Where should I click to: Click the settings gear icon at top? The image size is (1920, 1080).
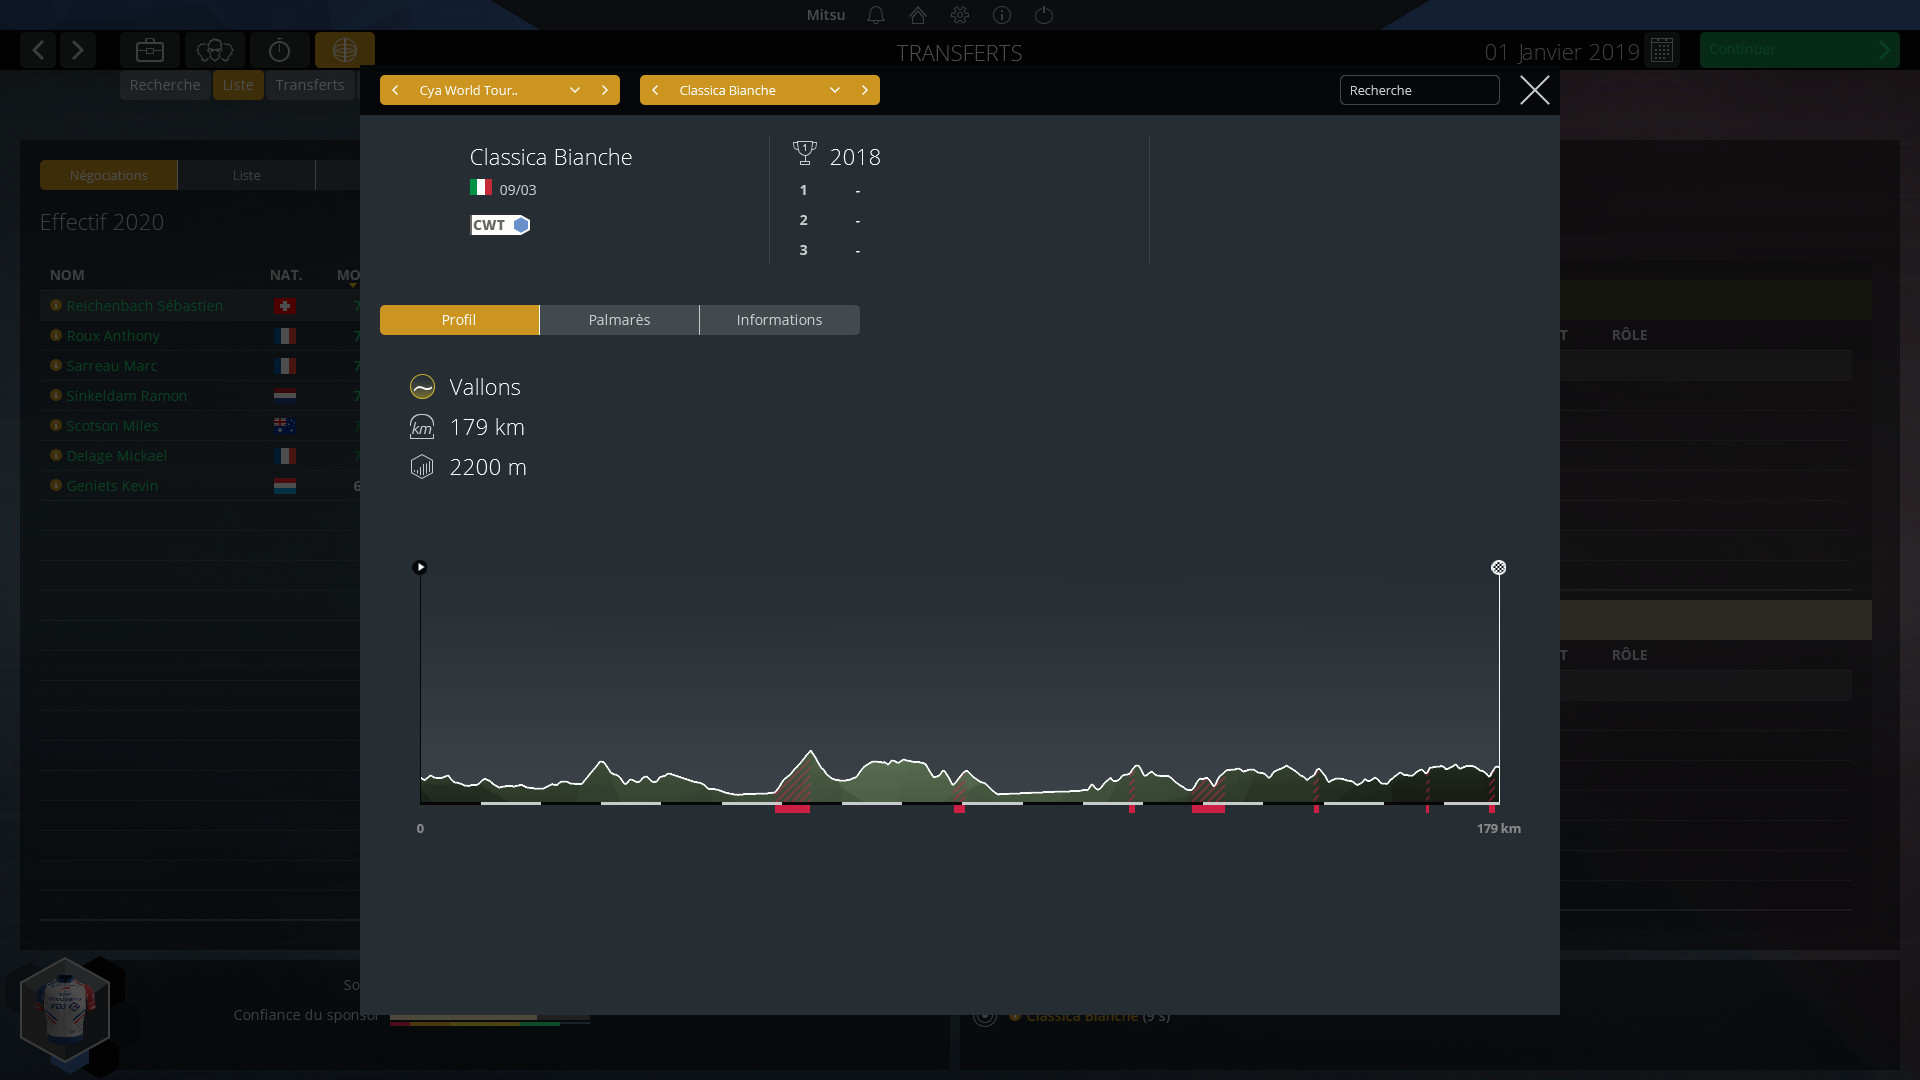coord(960,15)
